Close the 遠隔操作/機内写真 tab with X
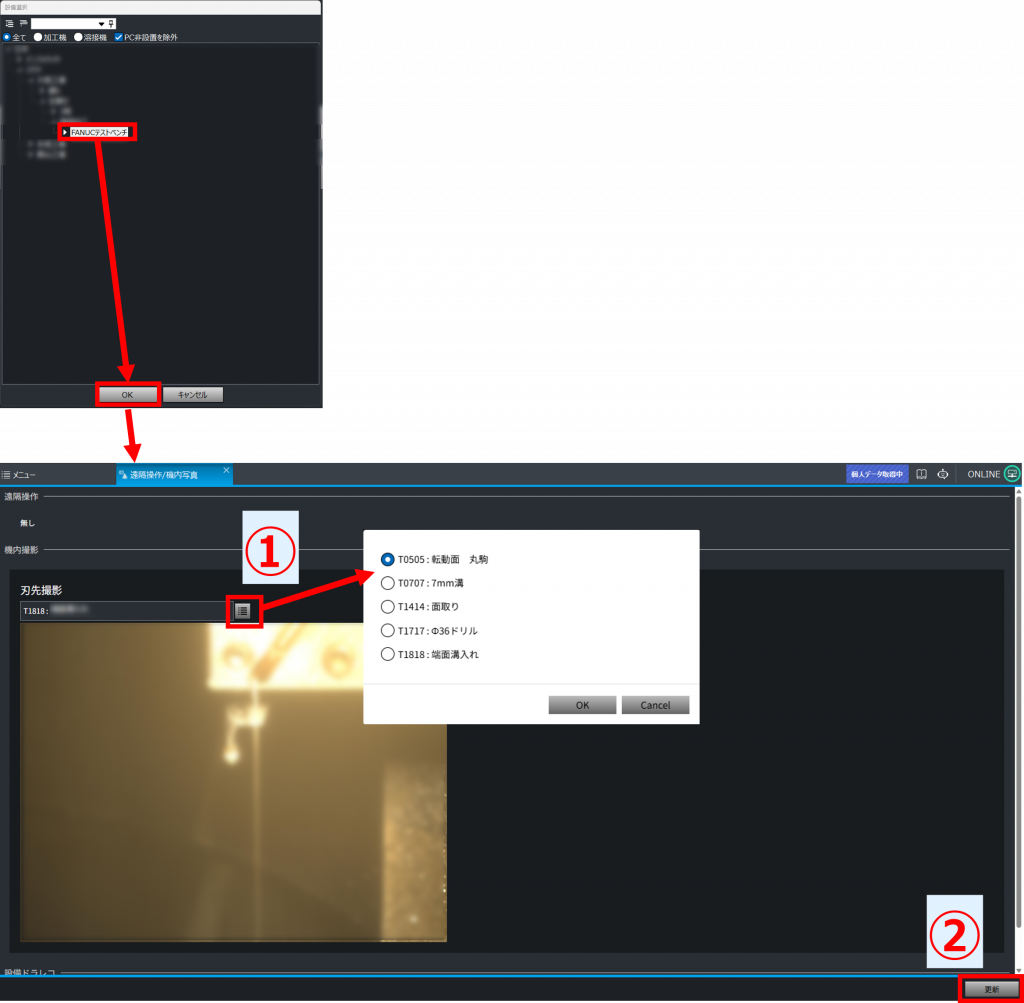 (x=226, y=470)
